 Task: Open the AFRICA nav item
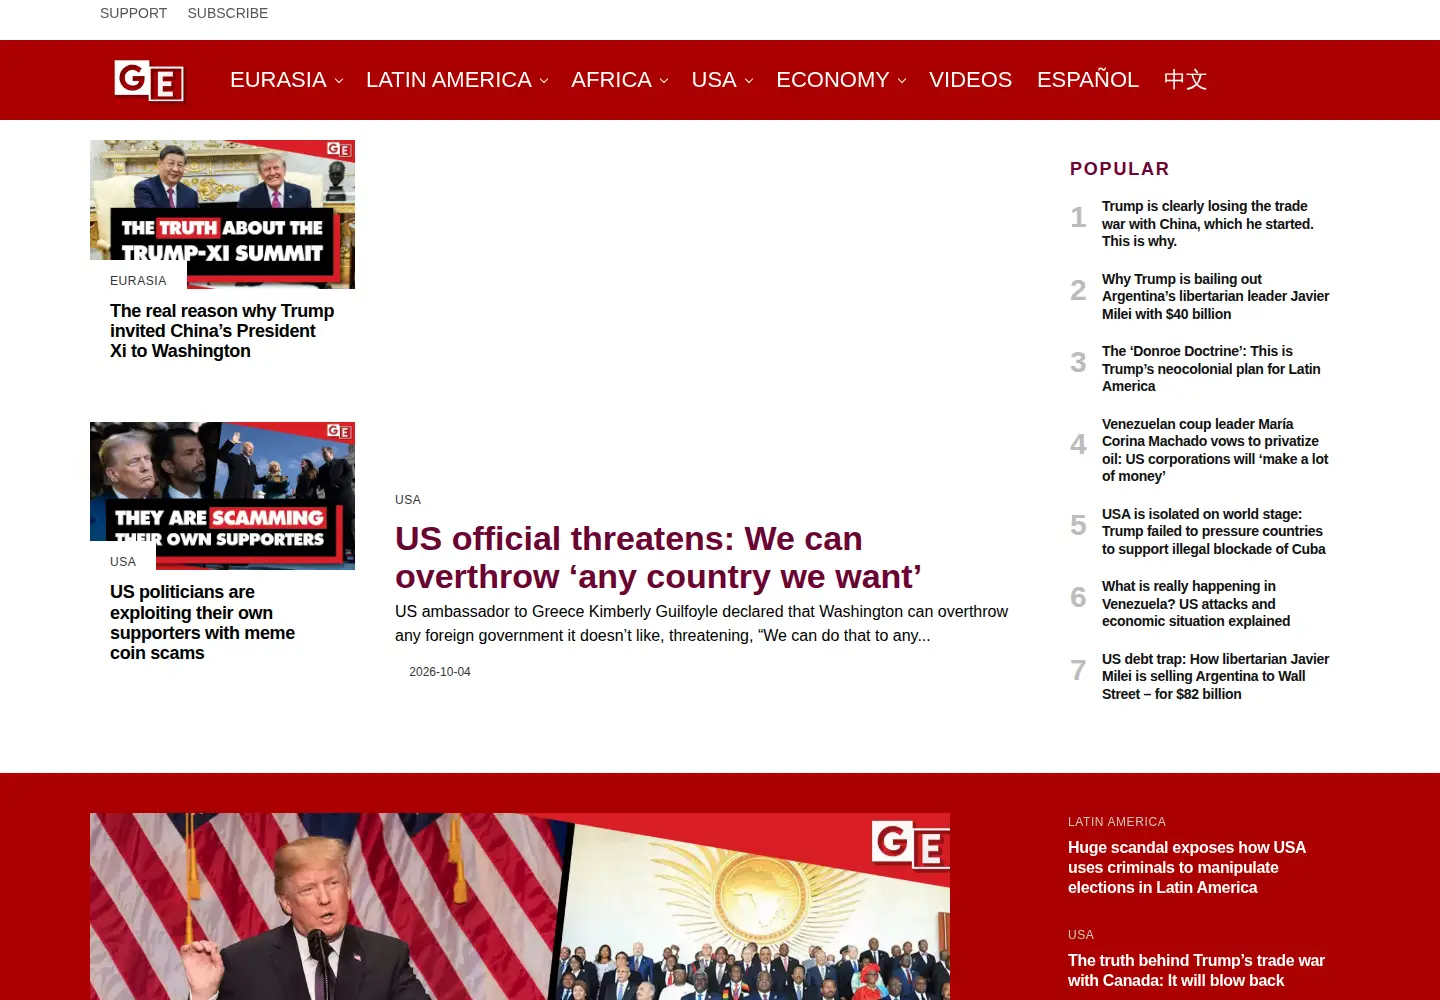pos(611,80)
